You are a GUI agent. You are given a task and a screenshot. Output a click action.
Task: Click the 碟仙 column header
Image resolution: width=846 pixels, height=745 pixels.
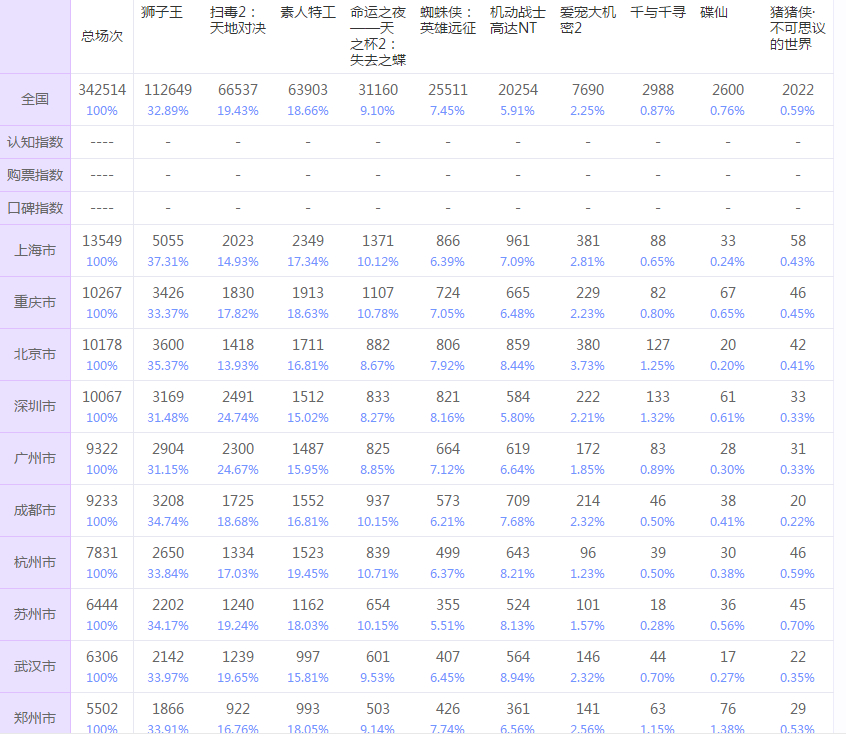point(714,12)
